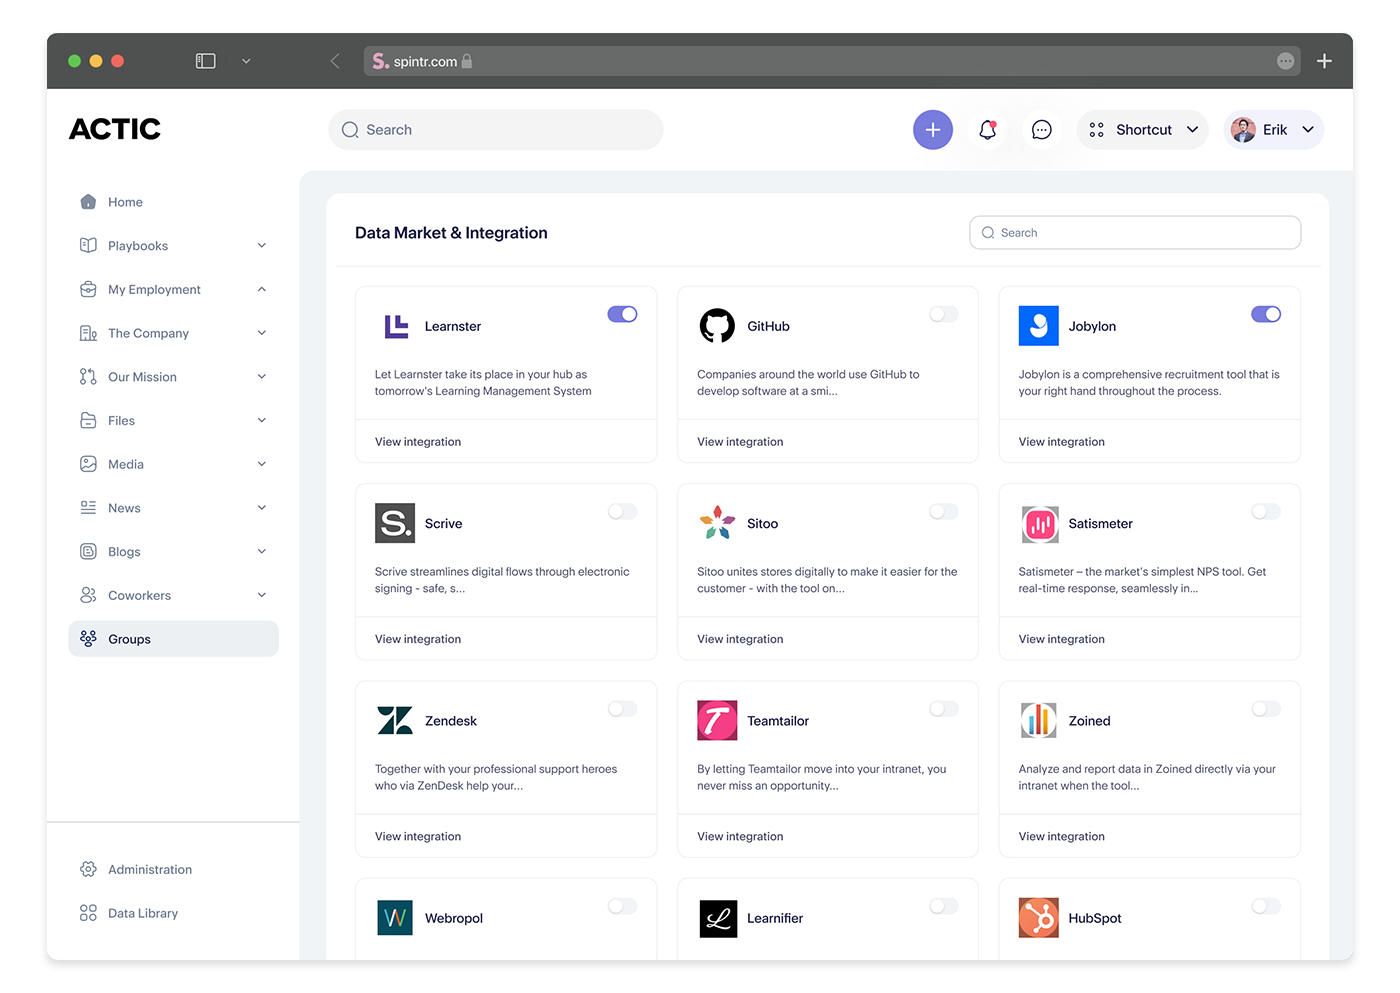This screenshot has width=1400, height=993.
Task: Click the Teamtailor logo icon
Action: 717,720
